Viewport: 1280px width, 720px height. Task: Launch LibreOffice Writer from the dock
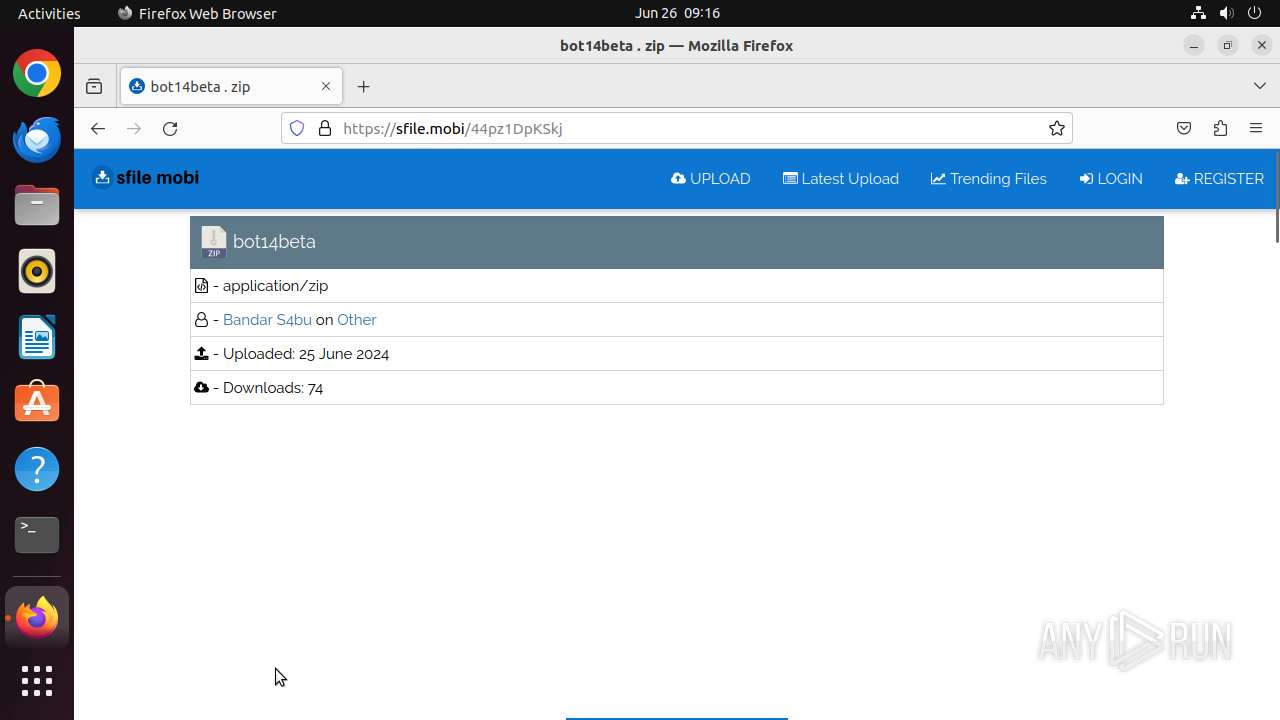(x=37, y=337)
